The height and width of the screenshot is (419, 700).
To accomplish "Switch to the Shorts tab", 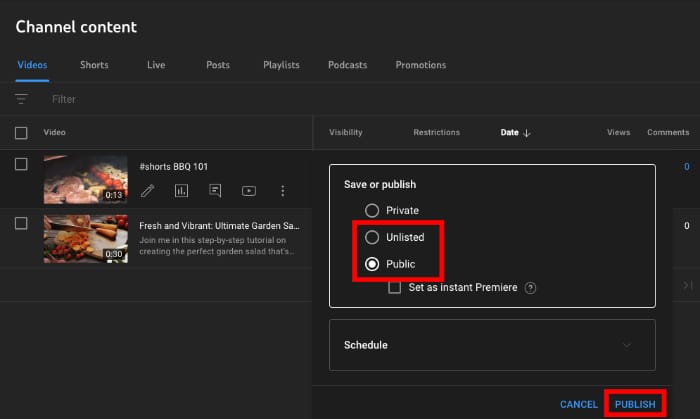I will point(94,65).
